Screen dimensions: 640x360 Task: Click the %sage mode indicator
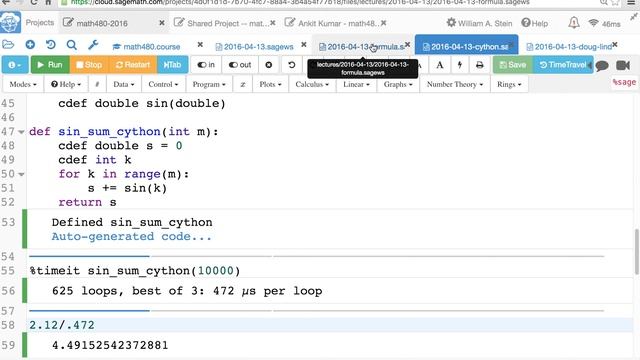coord(624,82)
